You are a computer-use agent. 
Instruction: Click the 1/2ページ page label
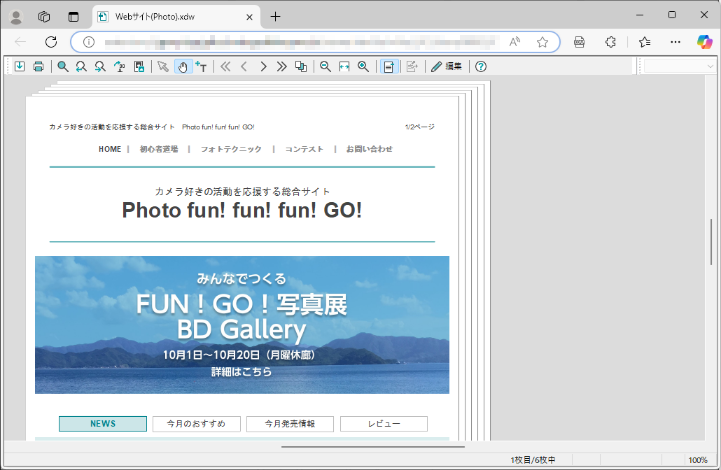[419, 126]
